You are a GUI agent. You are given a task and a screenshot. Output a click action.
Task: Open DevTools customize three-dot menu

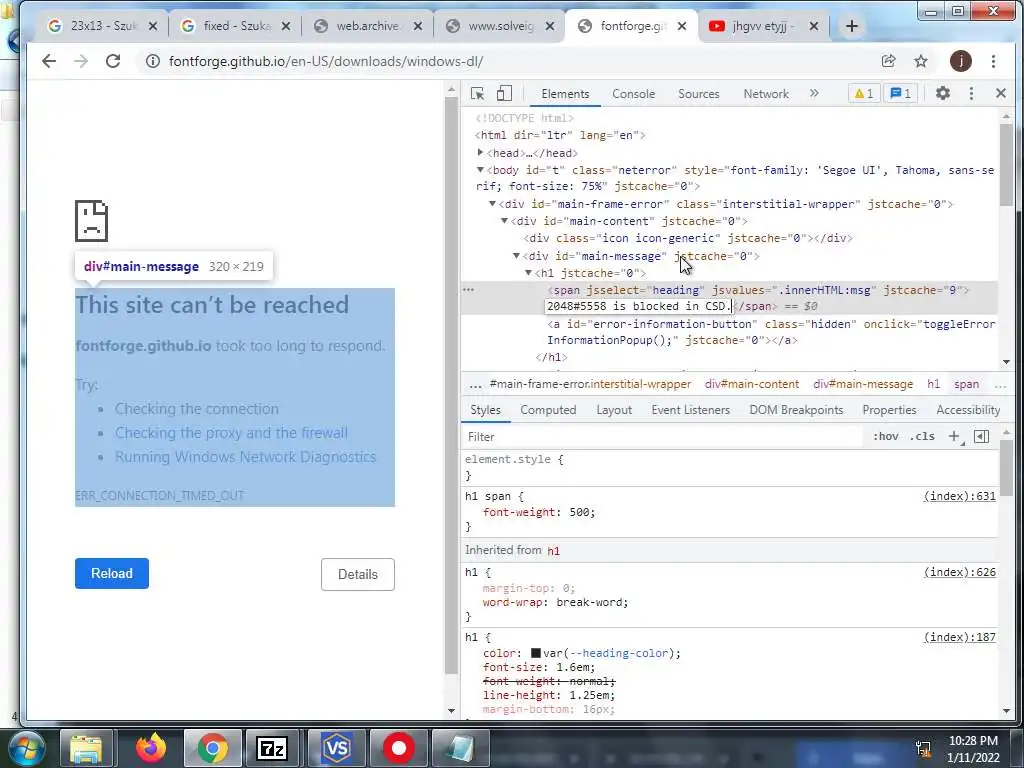click(971, 93)
